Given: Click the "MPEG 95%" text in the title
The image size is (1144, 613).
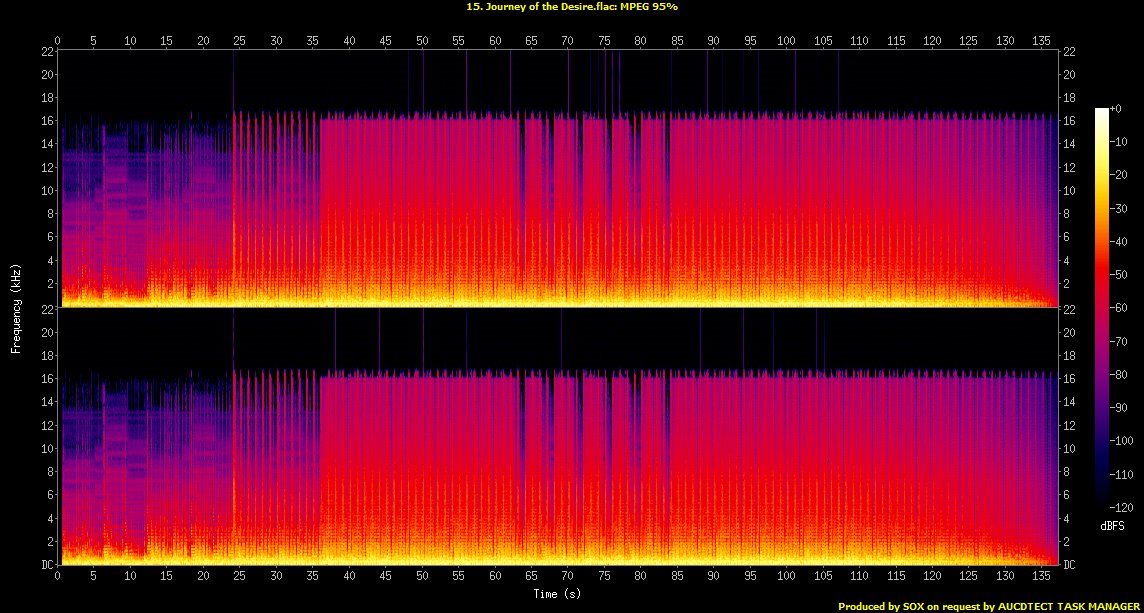Looking at the screenshot, I should [656, 6].
